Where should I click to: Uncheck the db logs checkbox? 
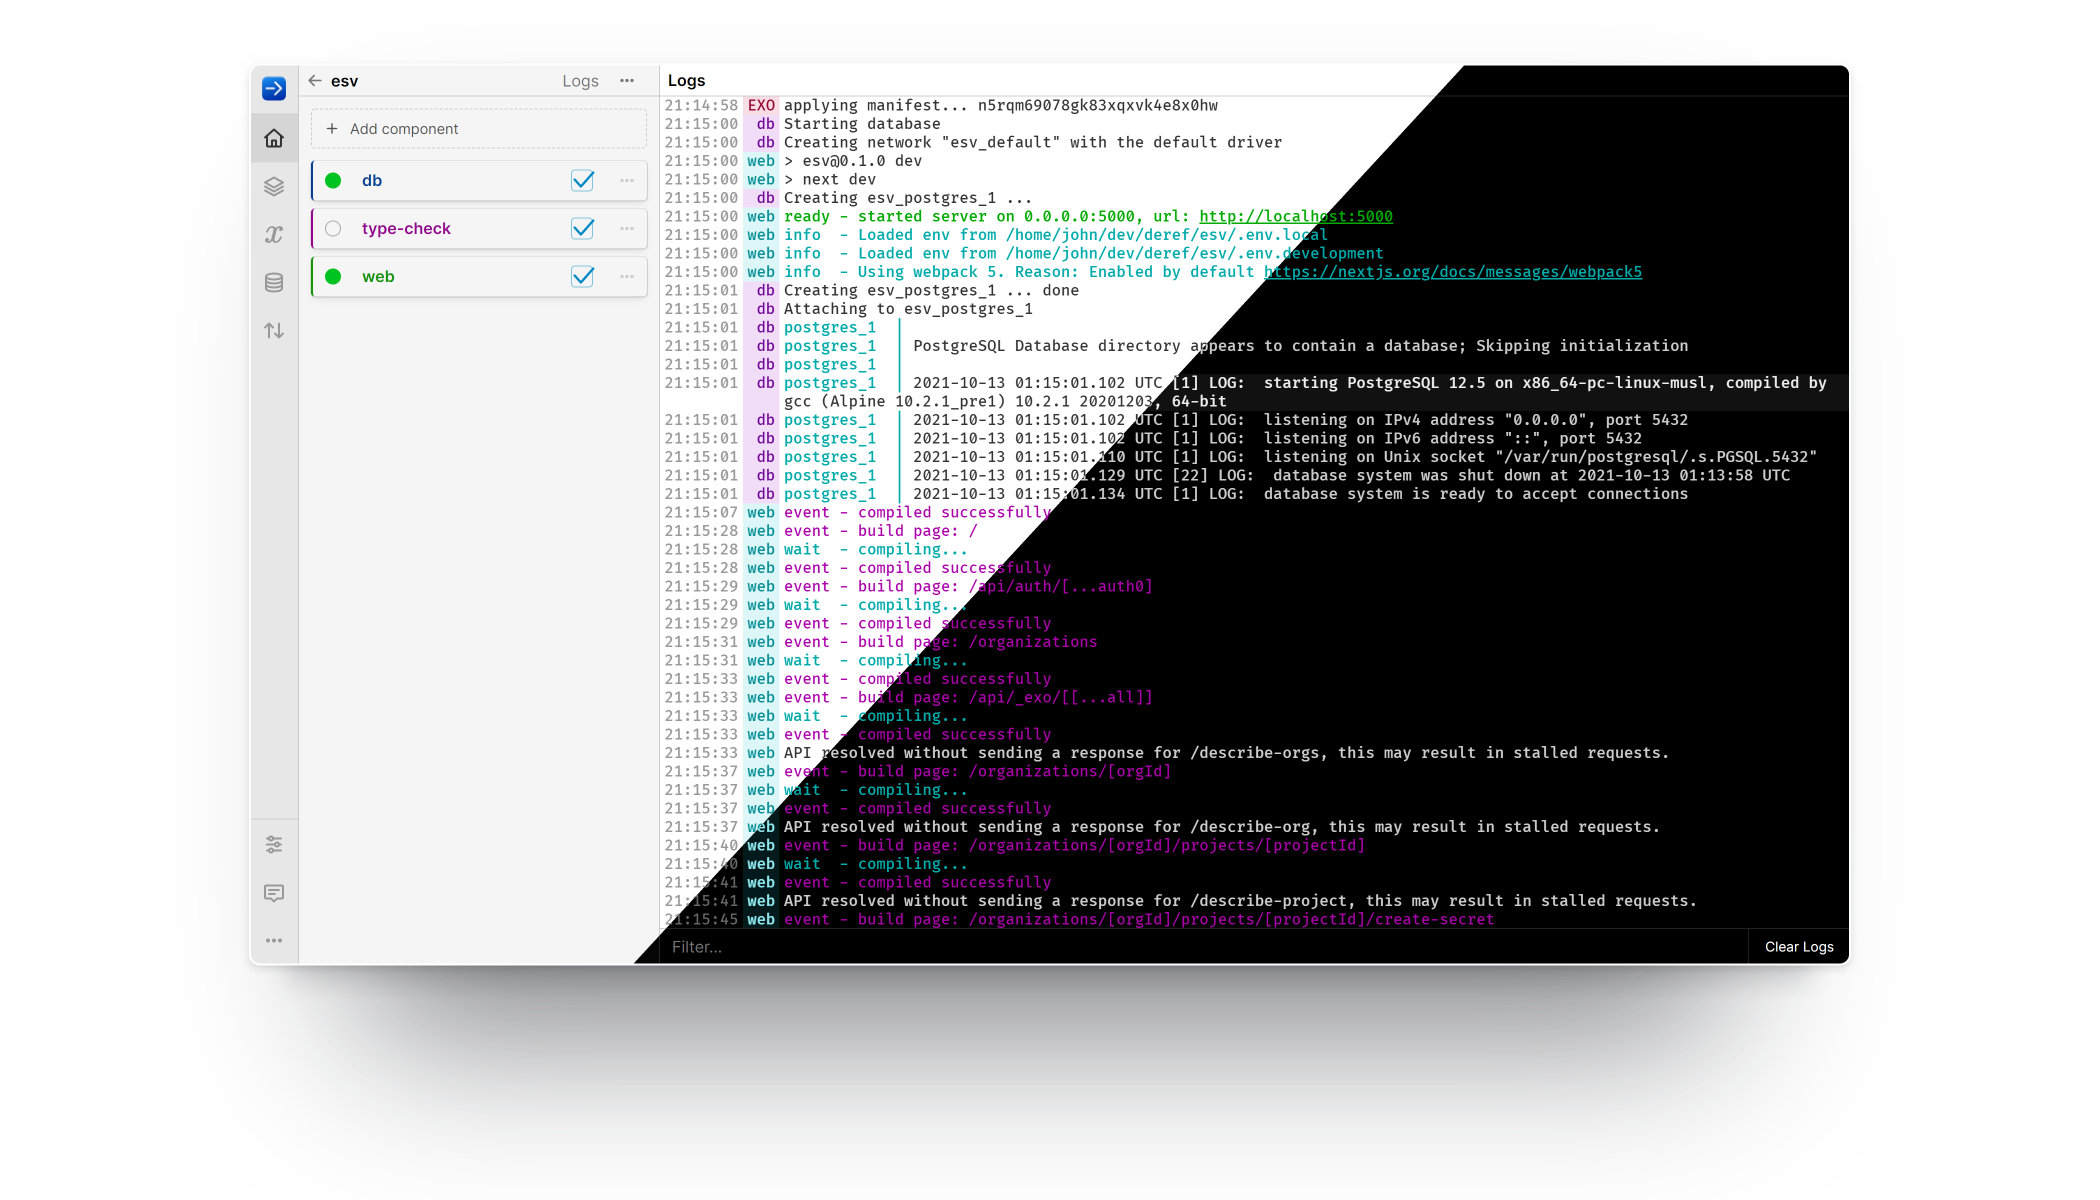click(x=582, y=180)
